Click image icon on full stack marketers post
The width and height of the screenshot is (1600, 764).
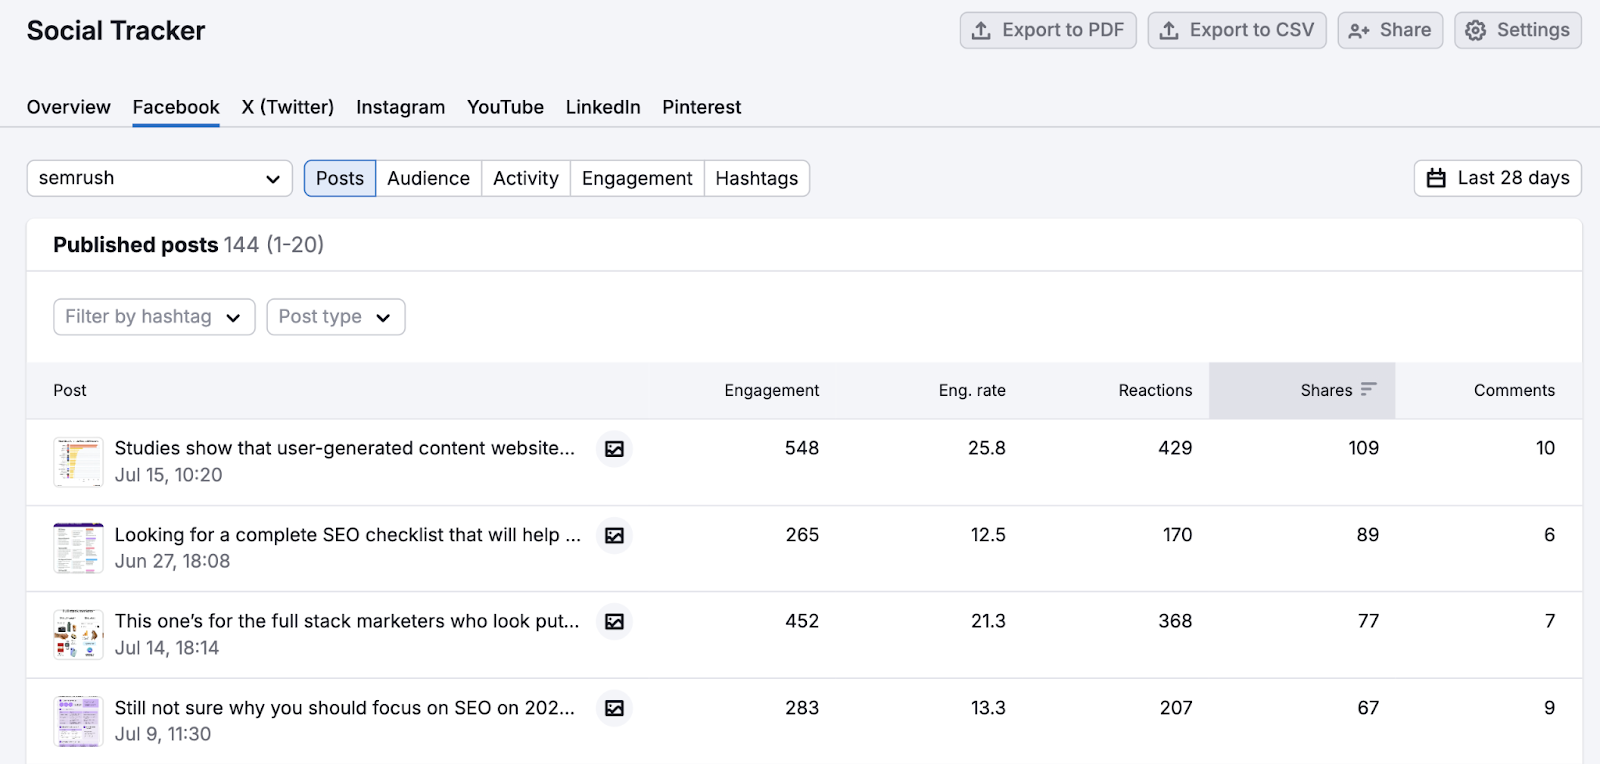coord(614,622)
